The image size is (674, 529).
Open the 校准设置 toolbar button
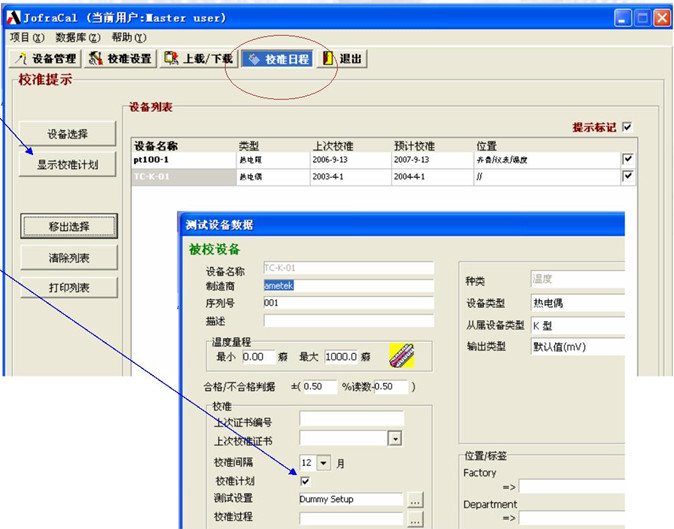pyautogui.click(x=121, y=58)
